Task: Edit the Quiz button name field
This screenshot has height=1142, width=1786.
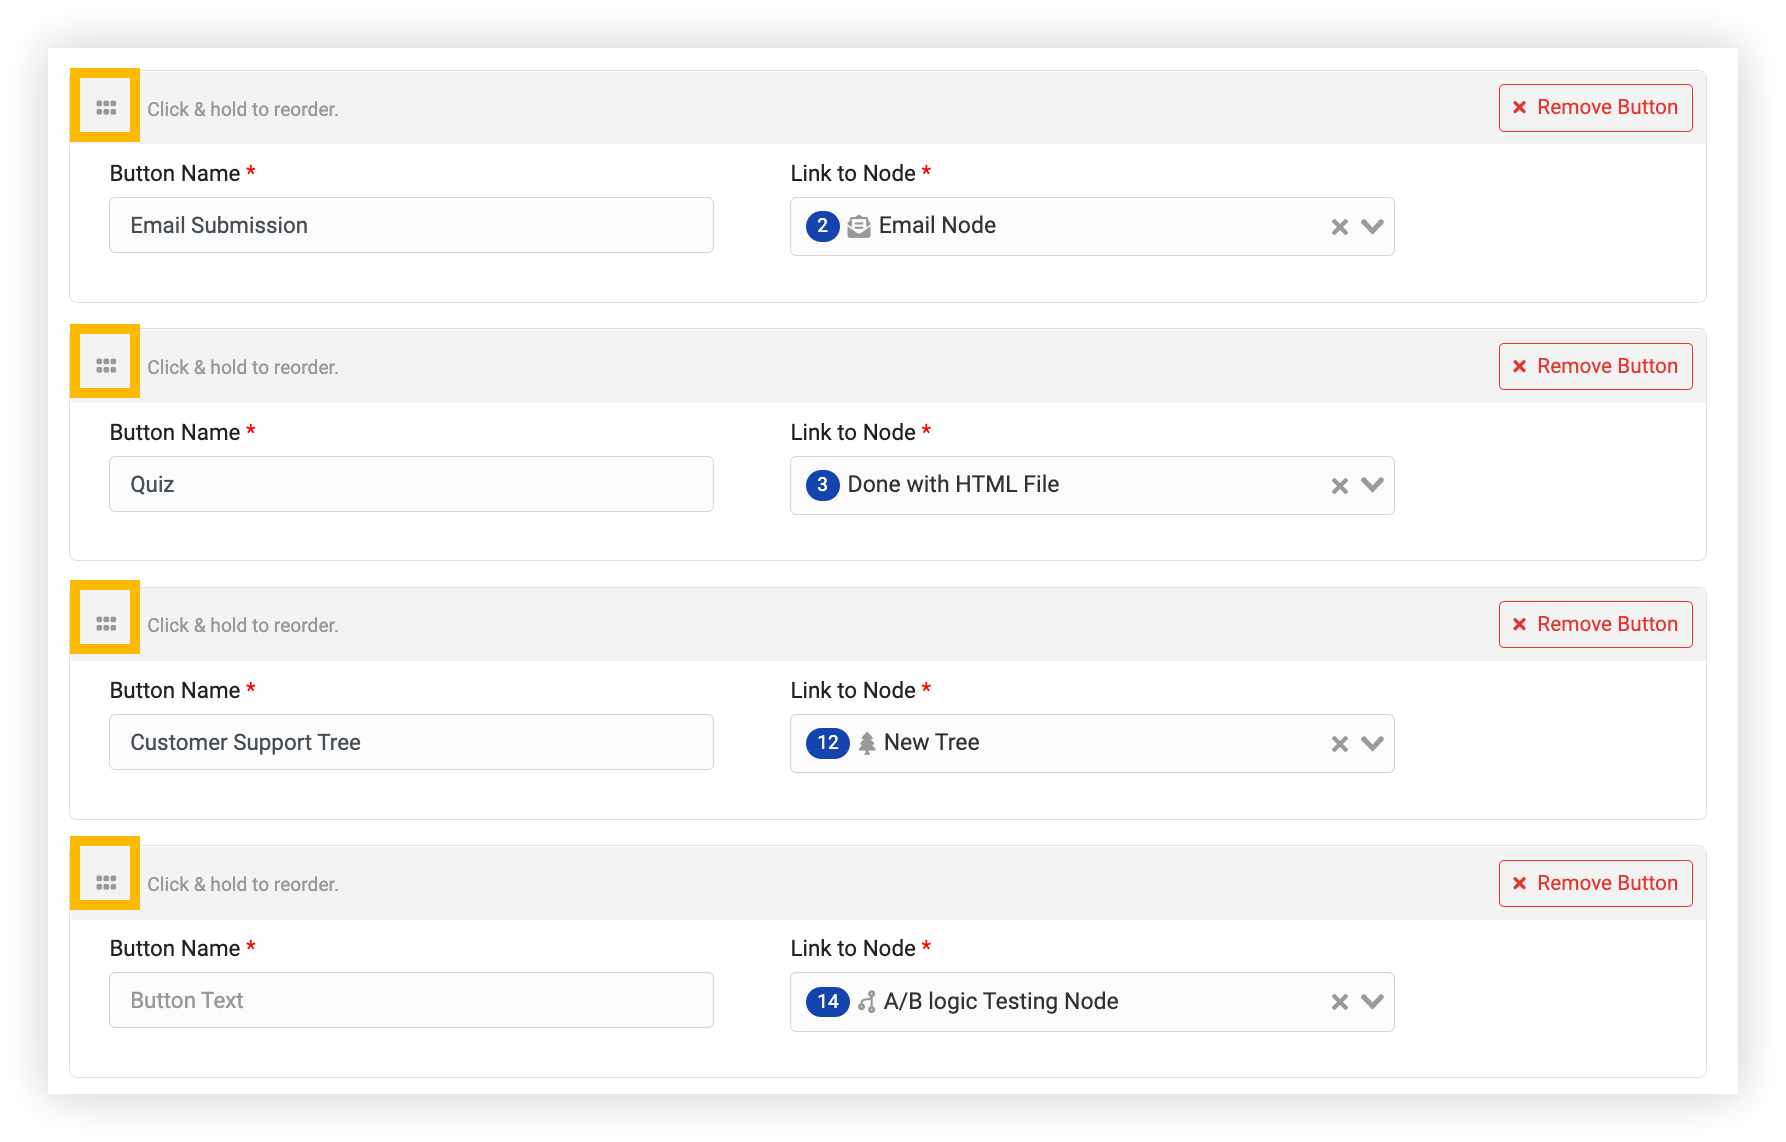Action: [x=411, y=484]
